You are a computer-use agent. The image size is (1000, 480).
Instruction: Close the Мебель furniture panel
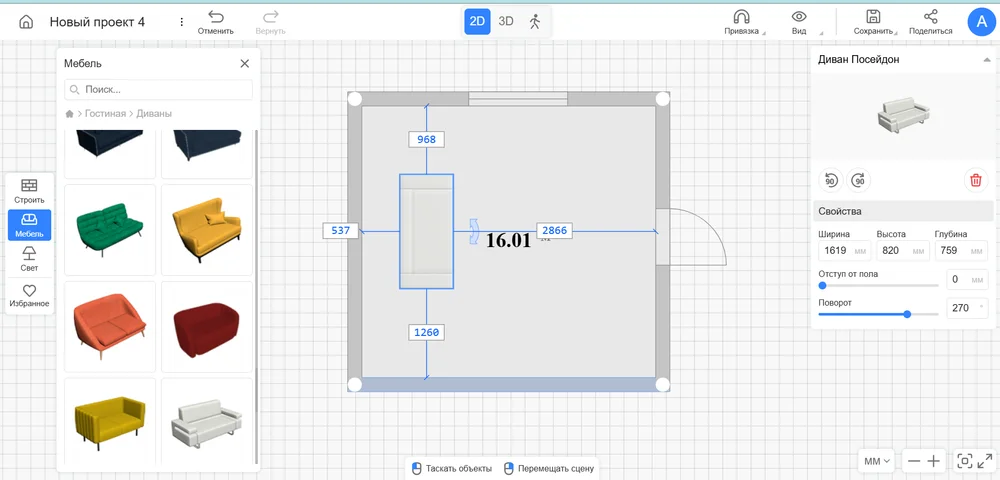245,64
